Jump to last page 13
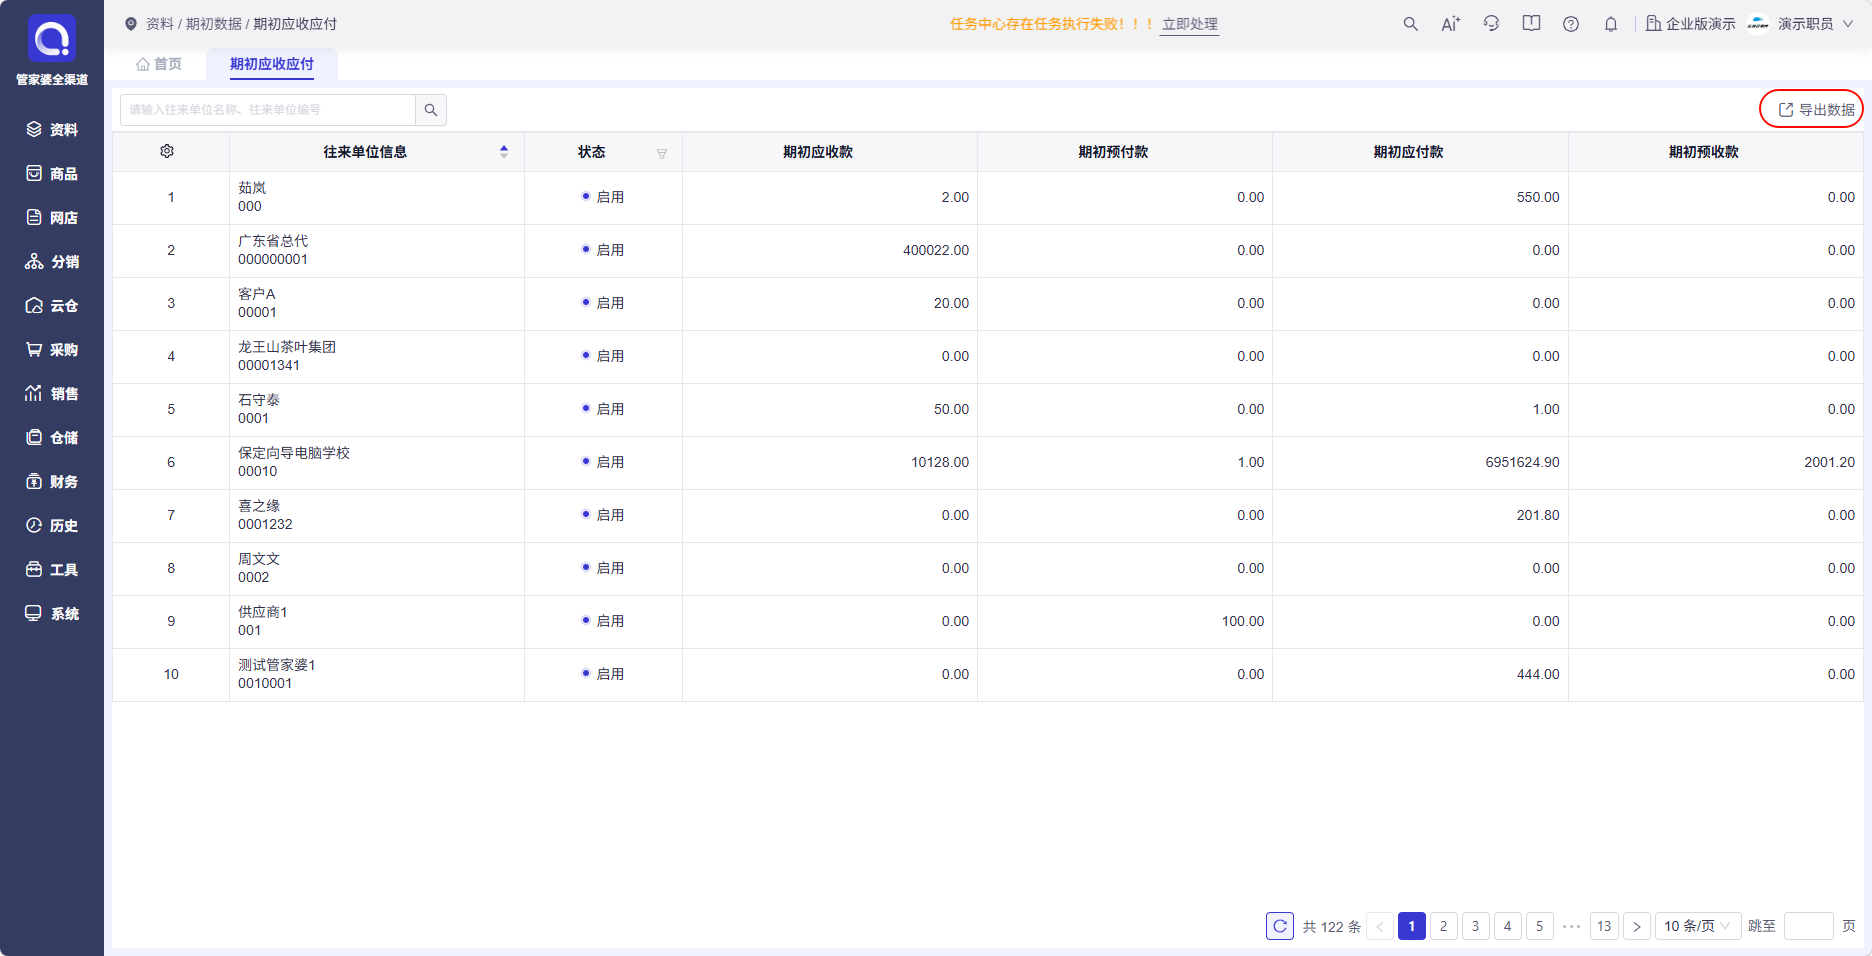This screenshot has width=1872, height=956. [1604, 926]
